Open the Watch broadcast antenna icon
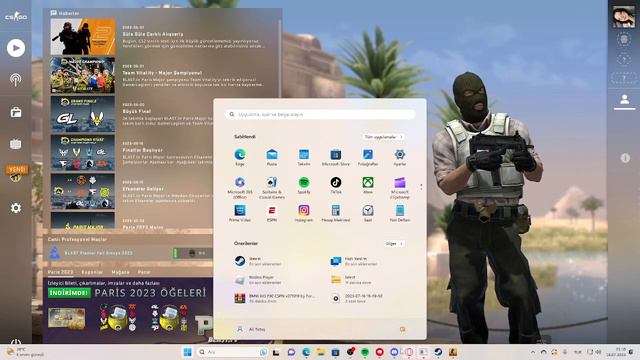Viewport: 640px width, 360px height. coord(16,80)
